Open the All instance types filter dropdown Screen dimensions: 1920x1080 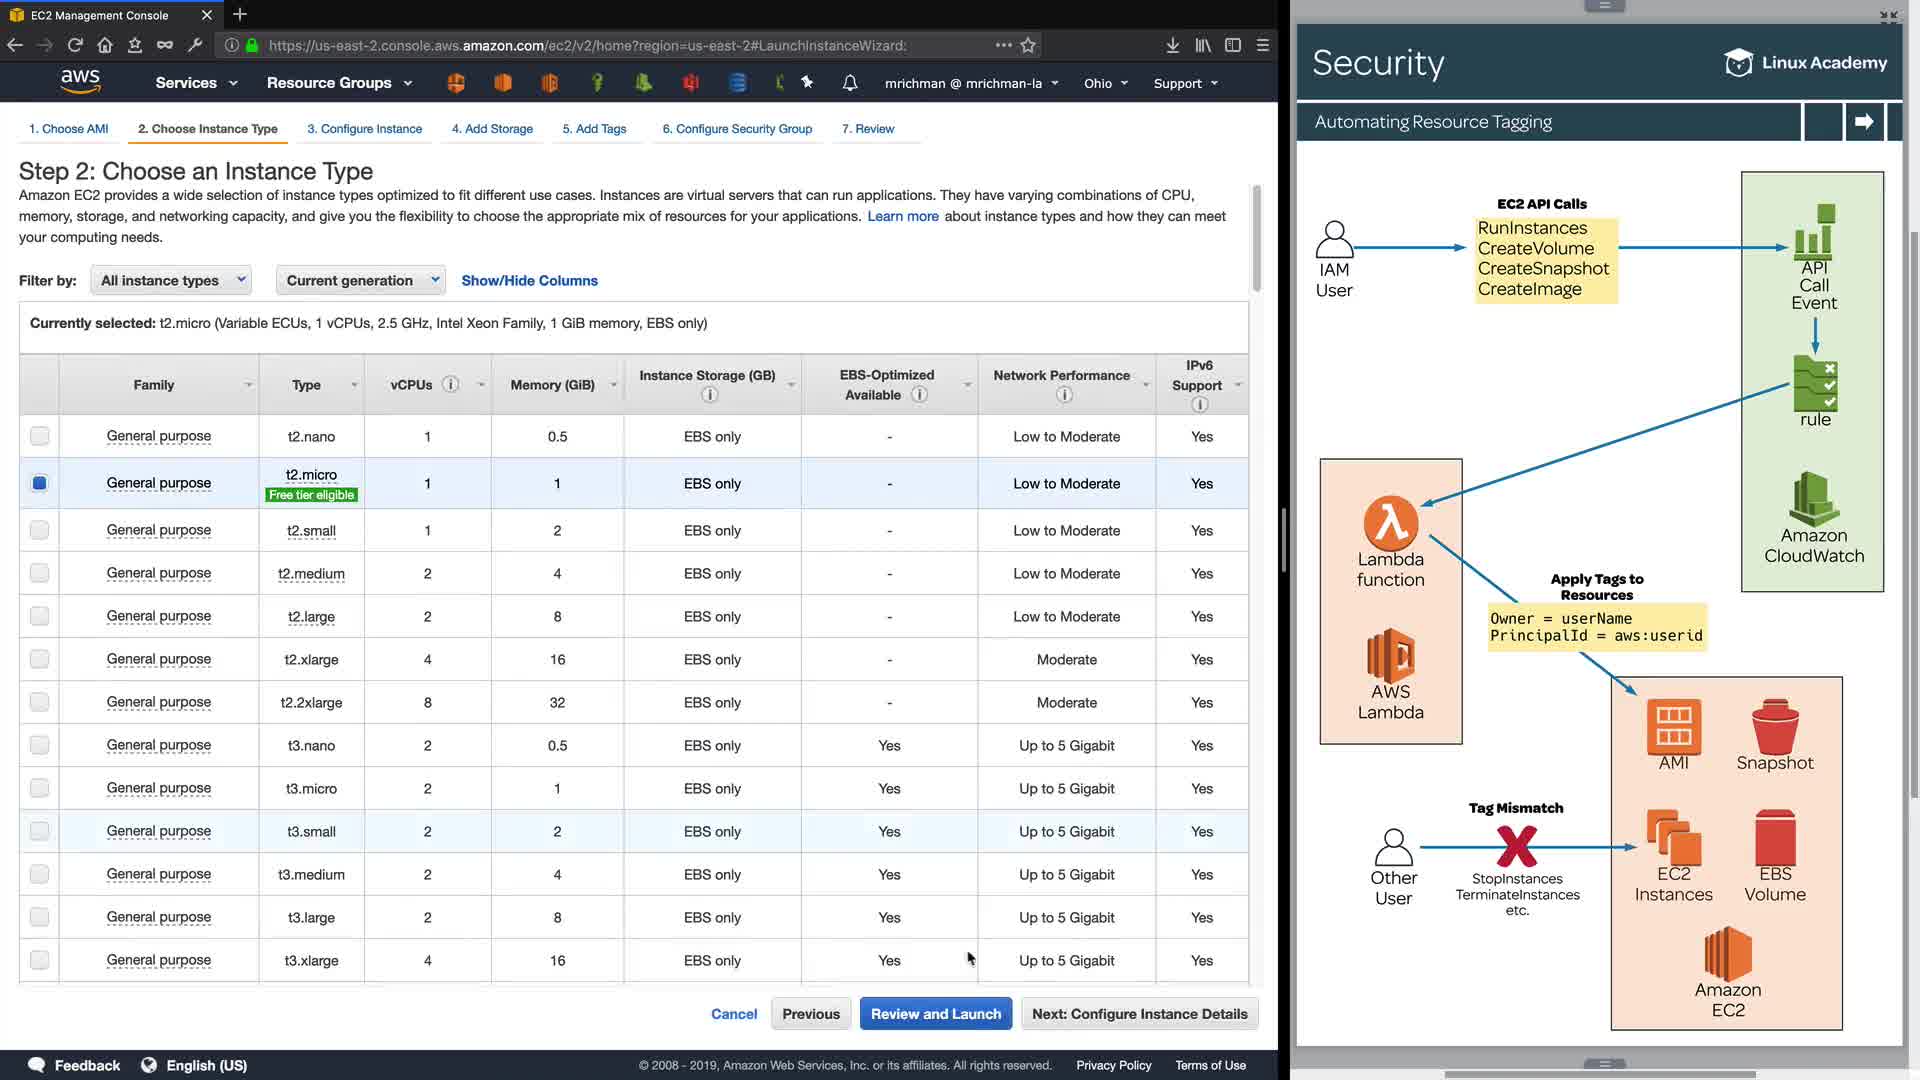171,281
